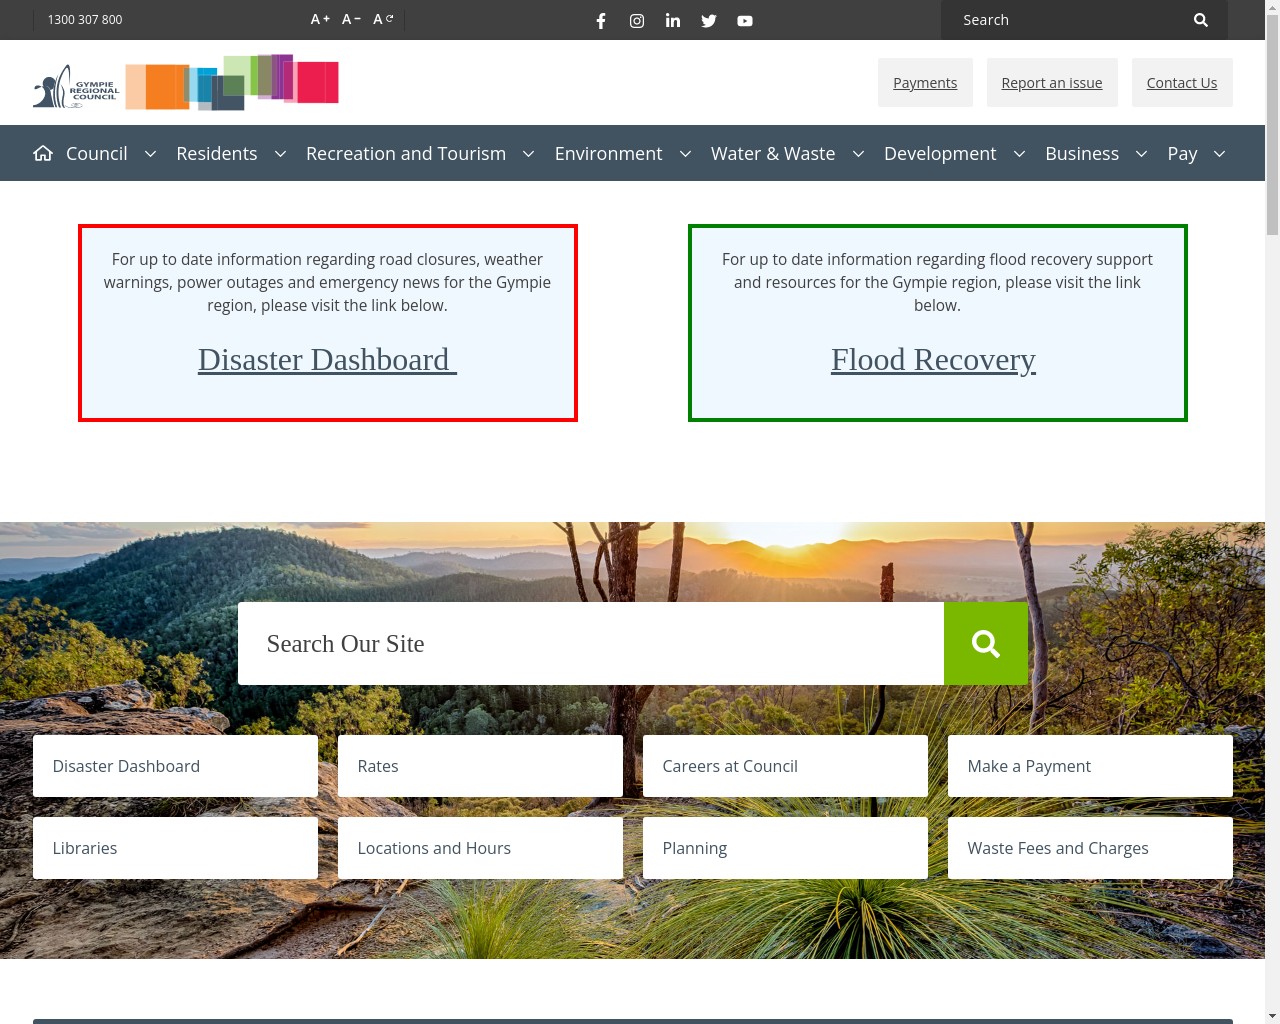Screen dimensions: 1280x1024
Task: Open the Environment menu item
Action: [x=608, y=154]
